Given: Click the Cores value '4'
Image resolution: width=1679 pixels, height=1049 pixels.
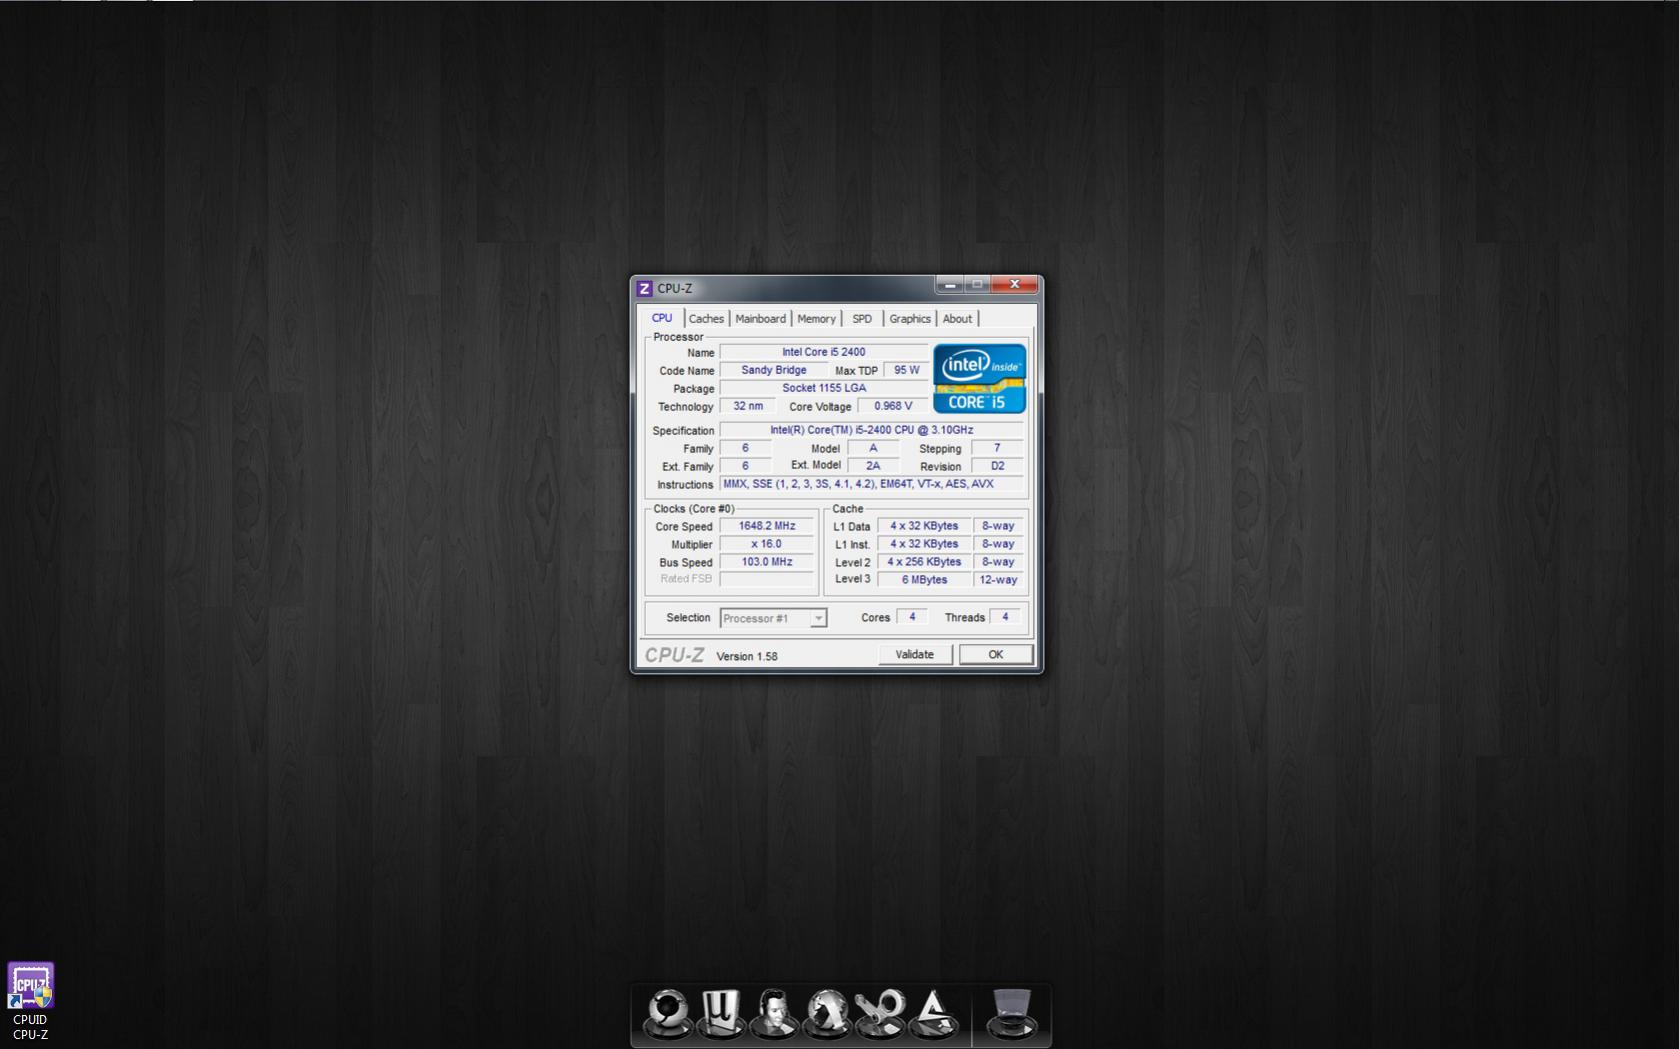Looking at the screenshot, I should click(912, 617).
